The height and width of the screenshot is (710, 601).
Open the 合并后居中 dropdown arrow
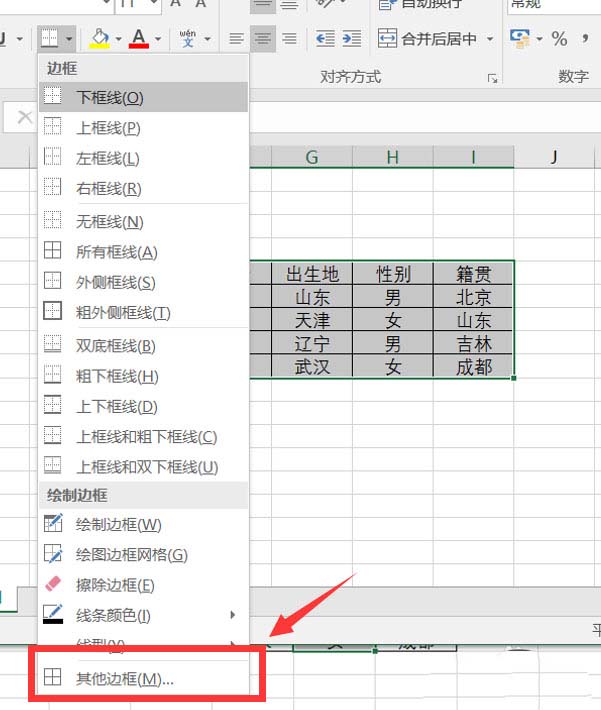click(490, 39)
